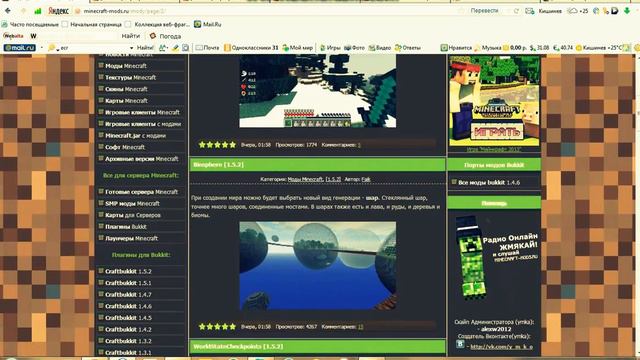
Task: Open Карты Minecraft sidebar link
Action: tap(126, 100)
